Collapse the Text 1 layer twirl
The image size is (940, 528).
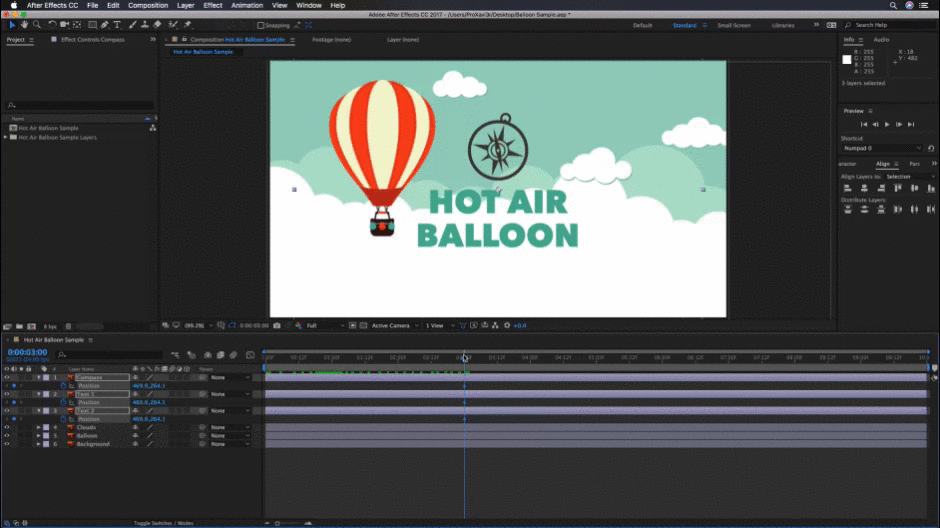(38, 394)
